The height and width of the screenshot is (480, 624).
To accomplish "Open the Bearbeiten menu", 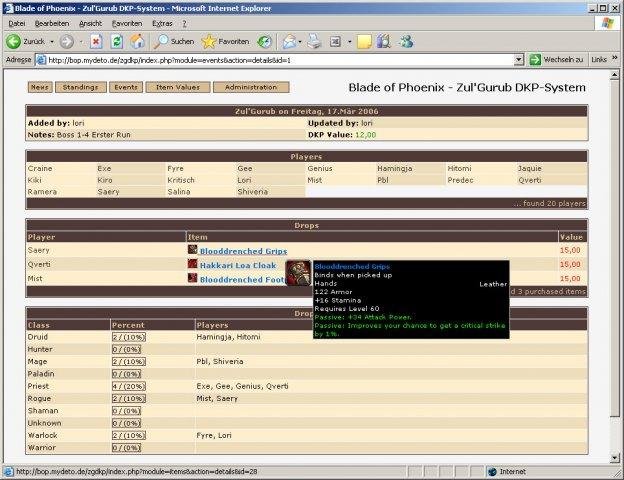I will pos(52,23).
